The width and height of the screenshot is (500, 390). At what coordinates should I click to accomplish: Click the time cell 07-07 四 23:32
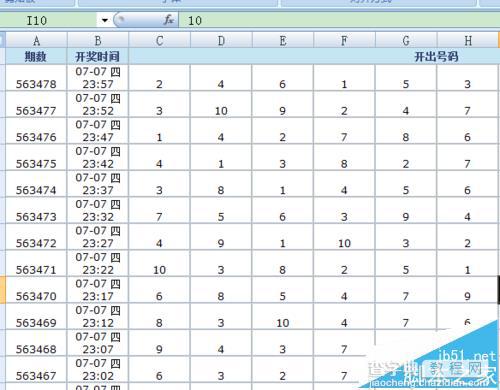pyautogui.click(x=98, y=210)
